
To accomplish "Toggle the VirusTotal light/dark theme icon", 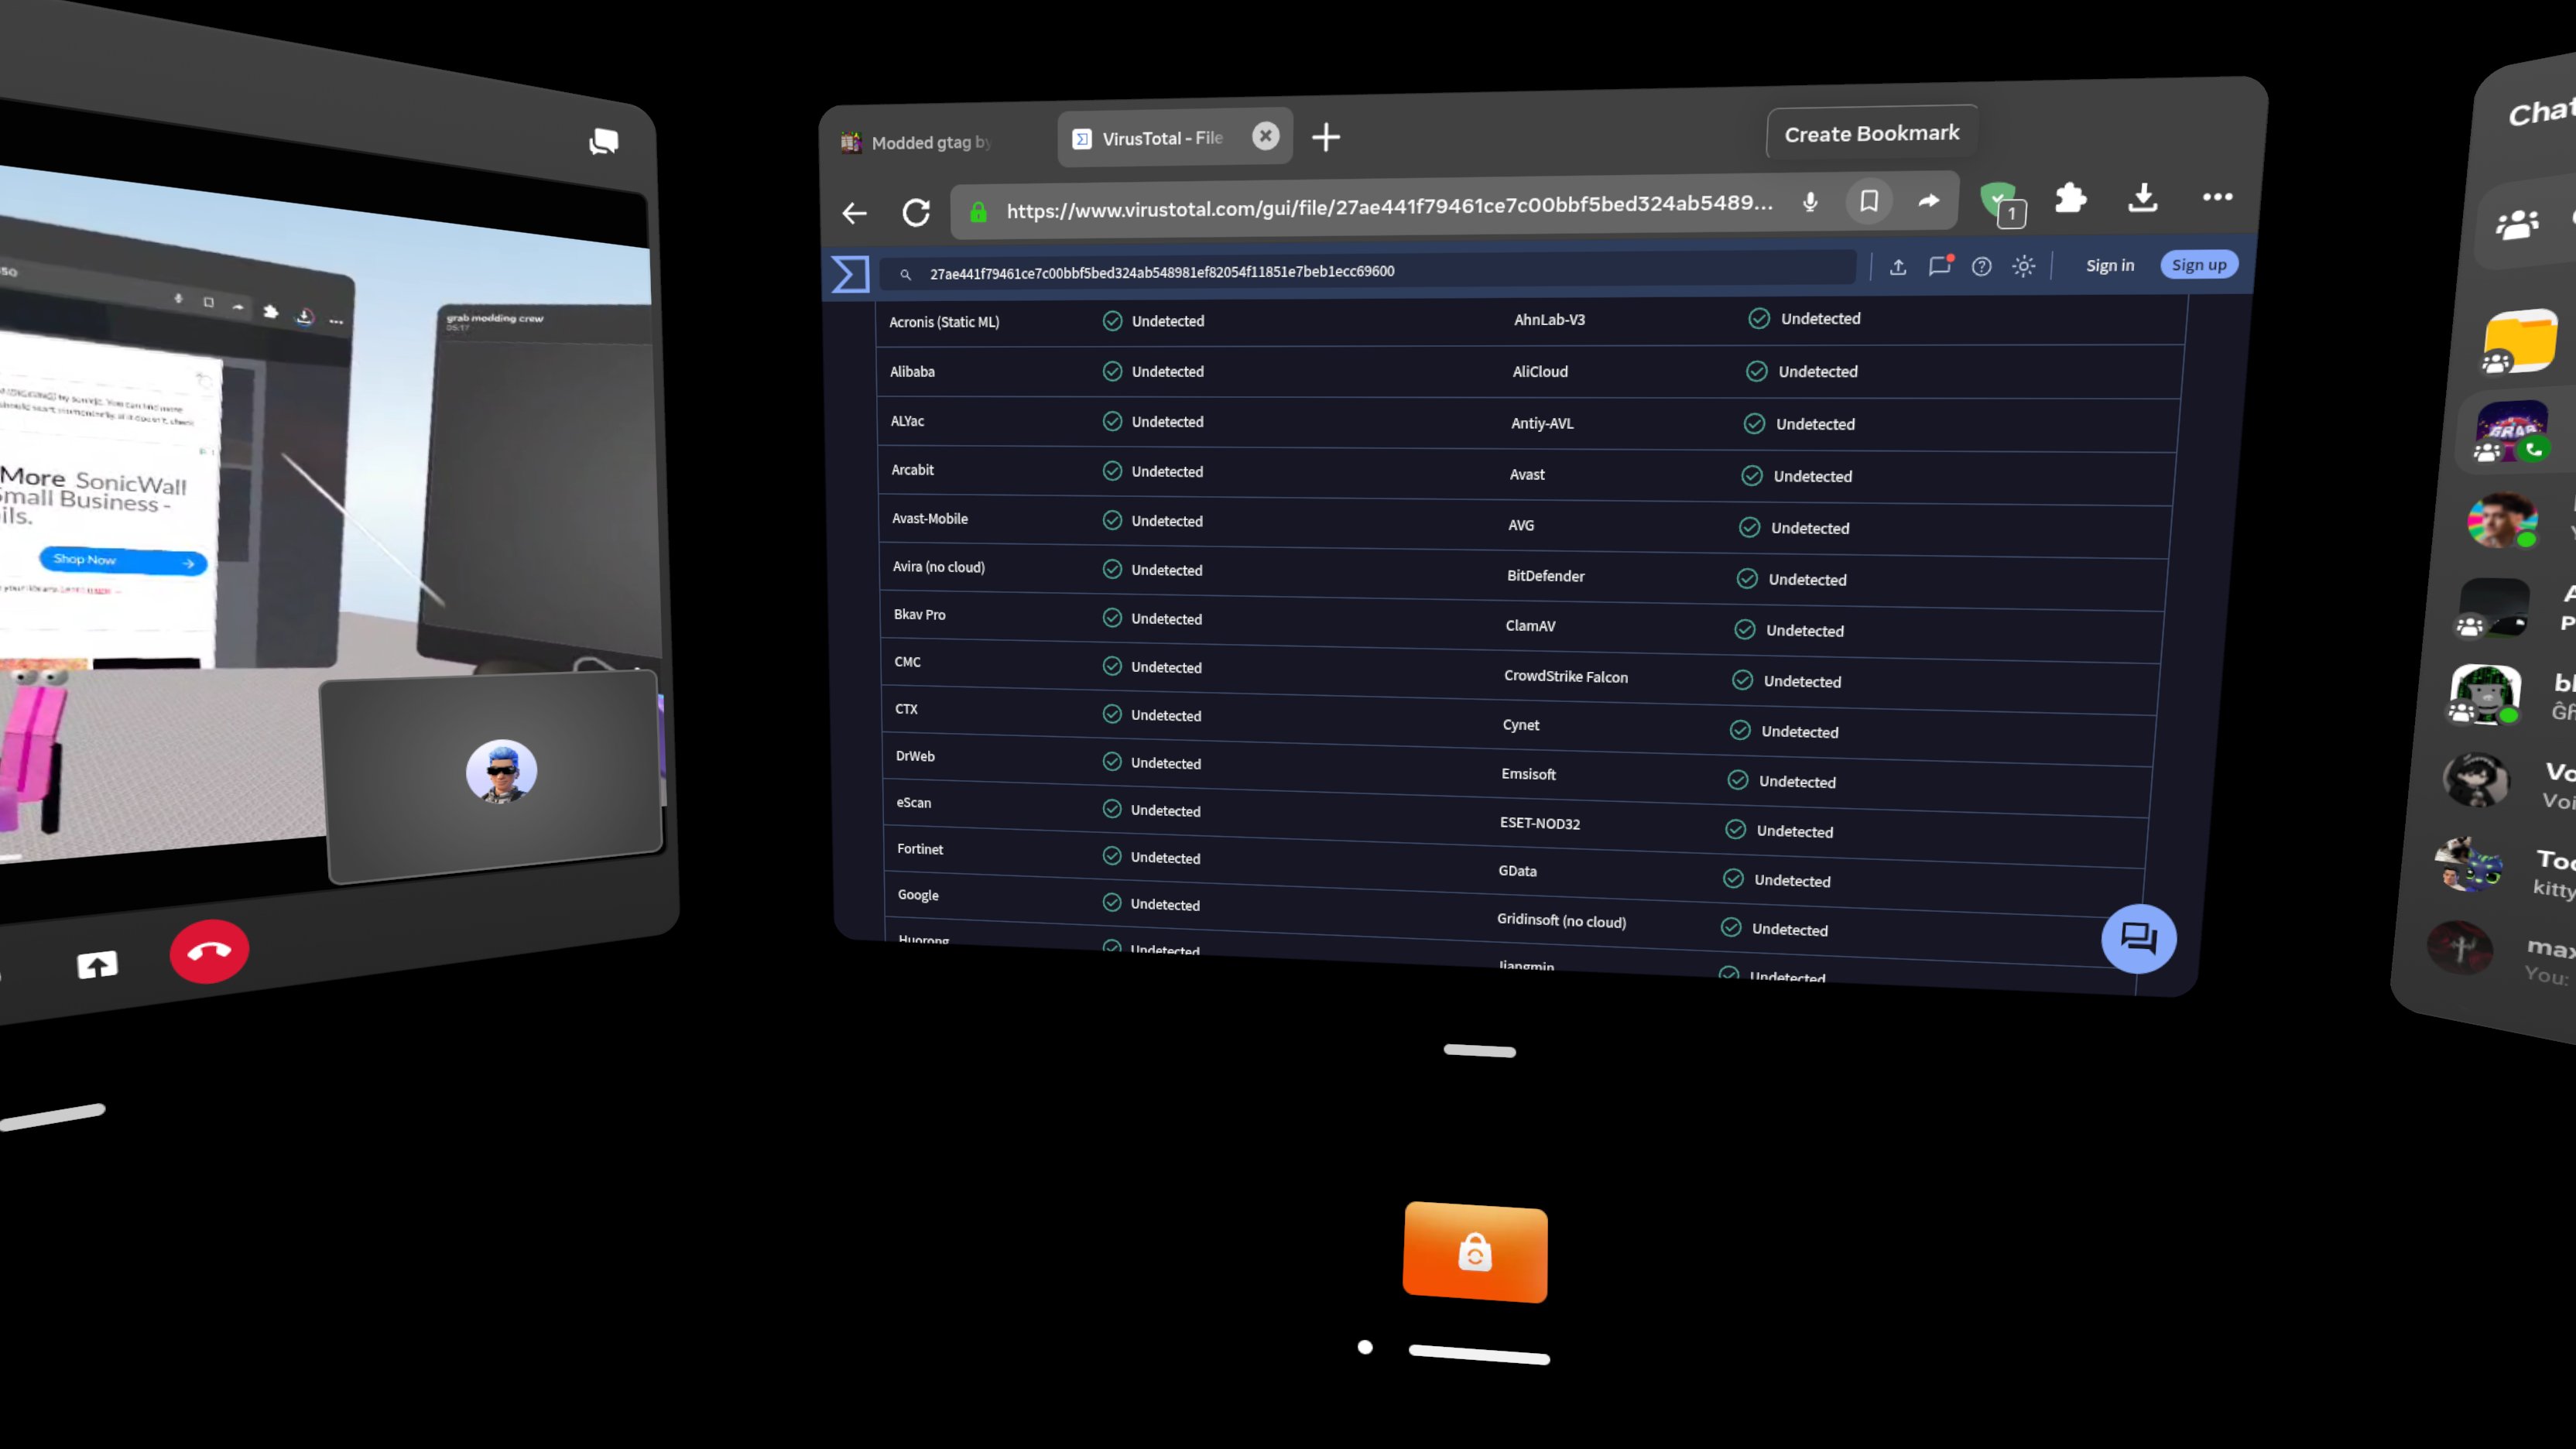I will coord(2023,266).
